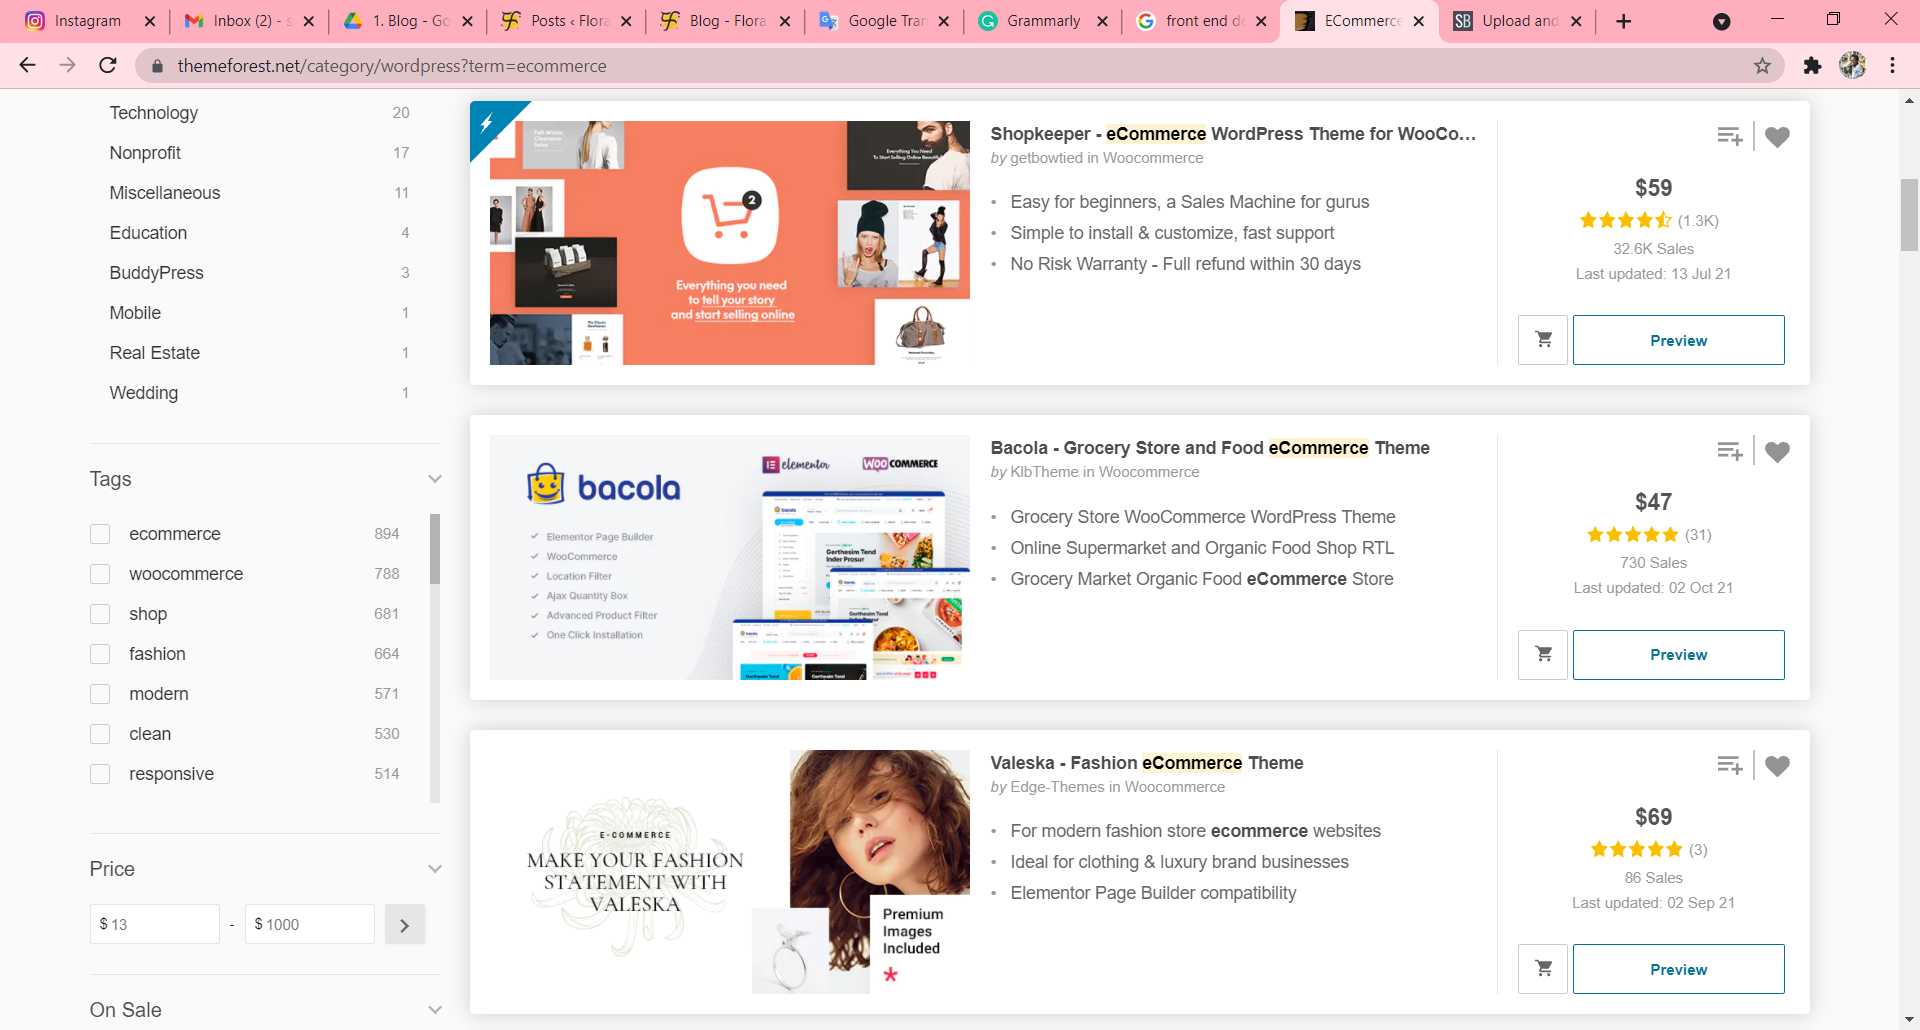Reload the ThemeForest page
This screenshot has width=1920, height=1030.
(107, 65)
